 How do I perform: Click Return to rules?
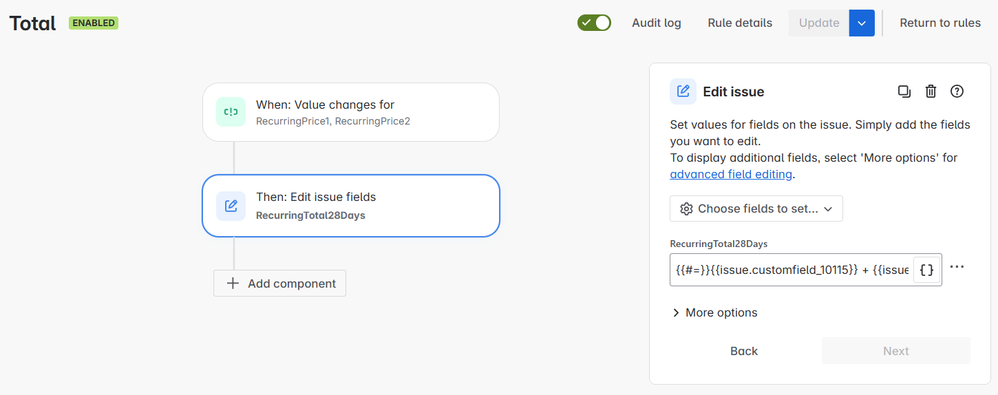pos(940,23)
